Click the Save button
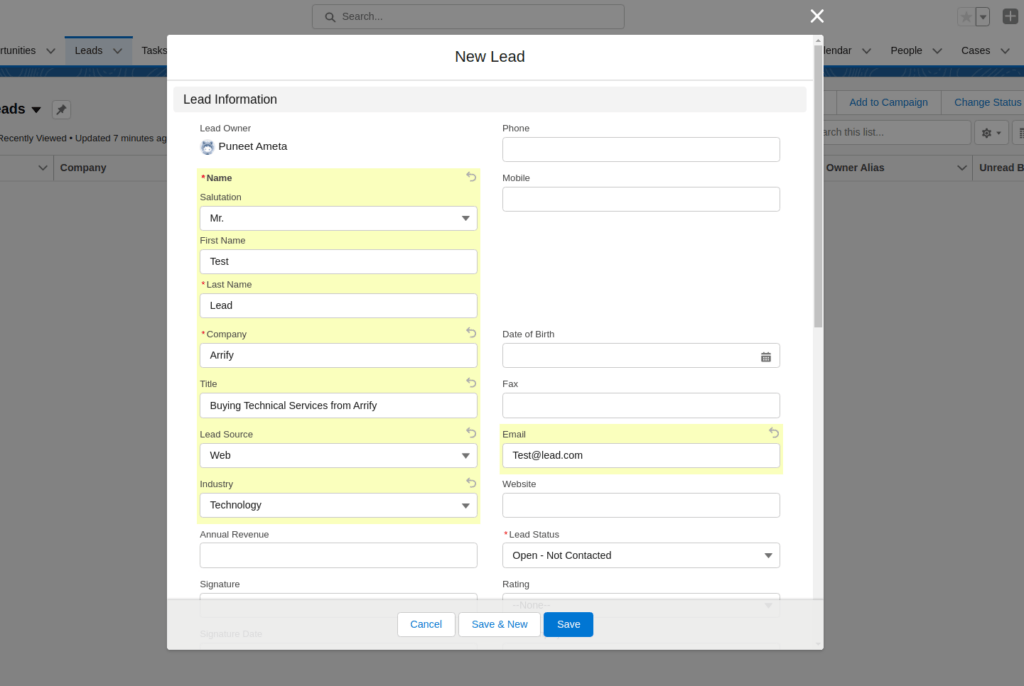1024x686 pixels. point(568,623)
